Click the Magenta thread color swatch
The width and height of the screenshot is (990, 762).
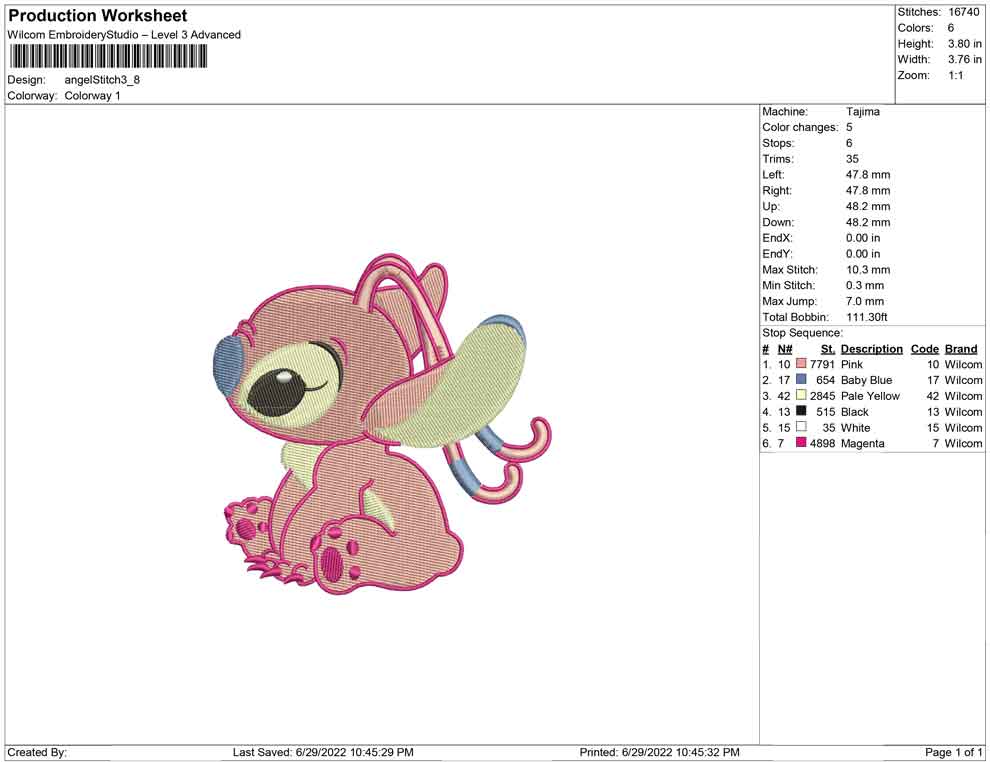tap(801, 443)
